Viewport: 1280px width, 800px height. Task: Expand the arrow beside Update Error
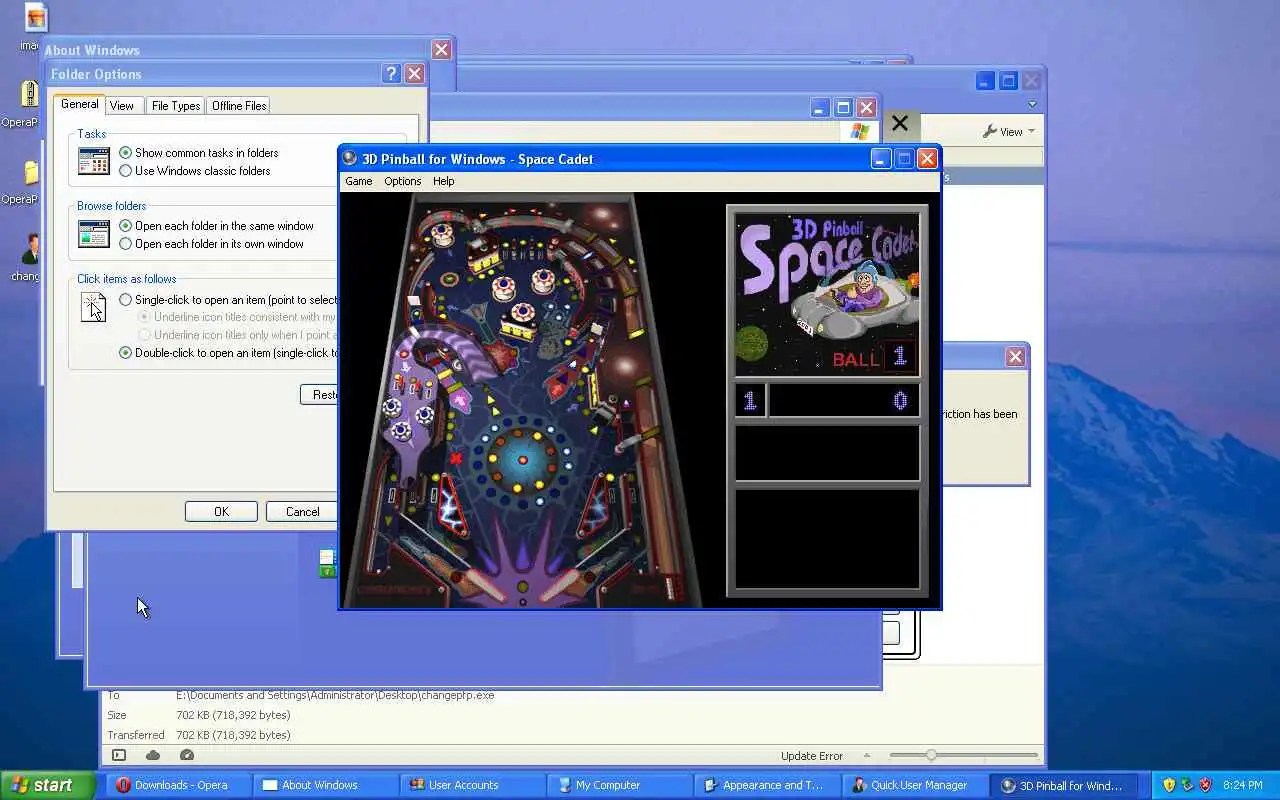pyautogui.click(x=867, y=755)
